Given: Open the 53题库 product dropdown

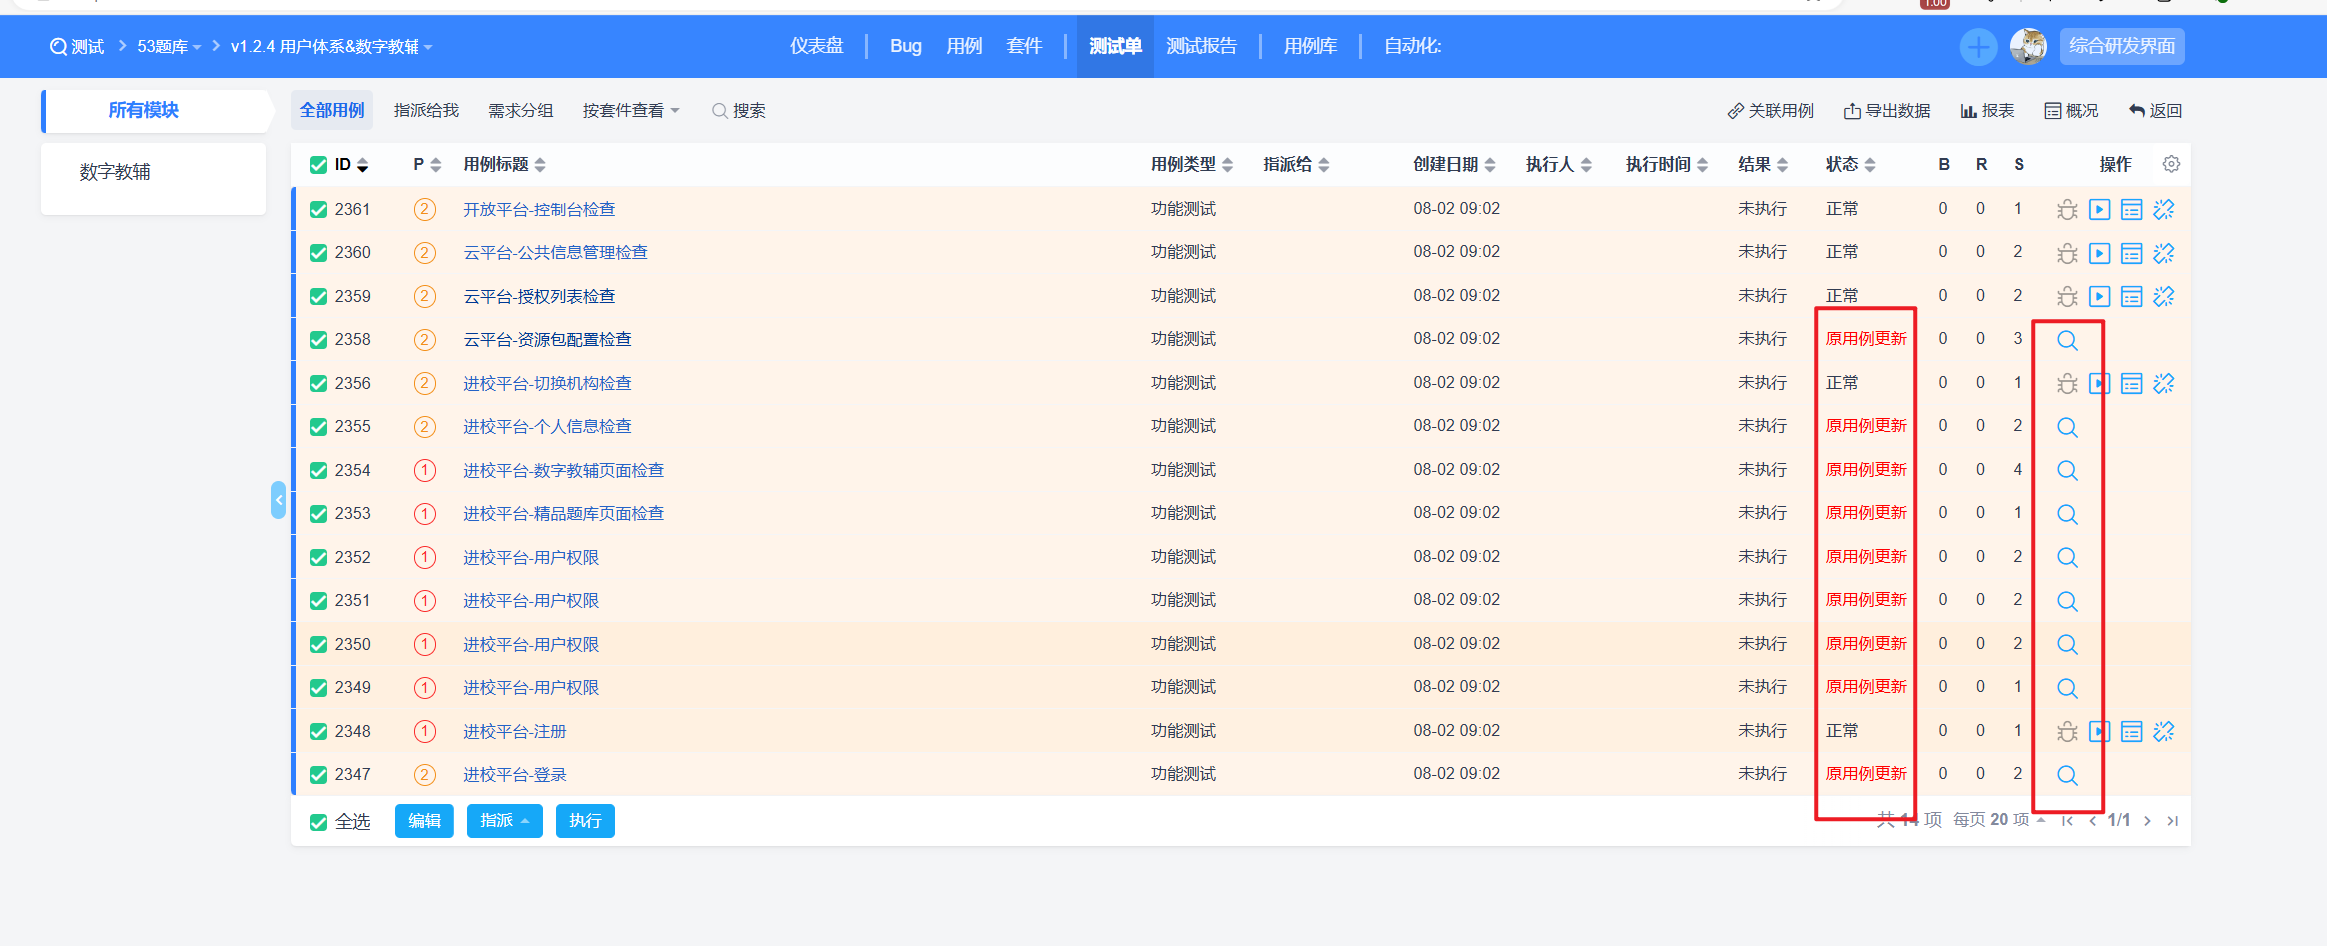Looking at the screenshot, I should [168, 47].
